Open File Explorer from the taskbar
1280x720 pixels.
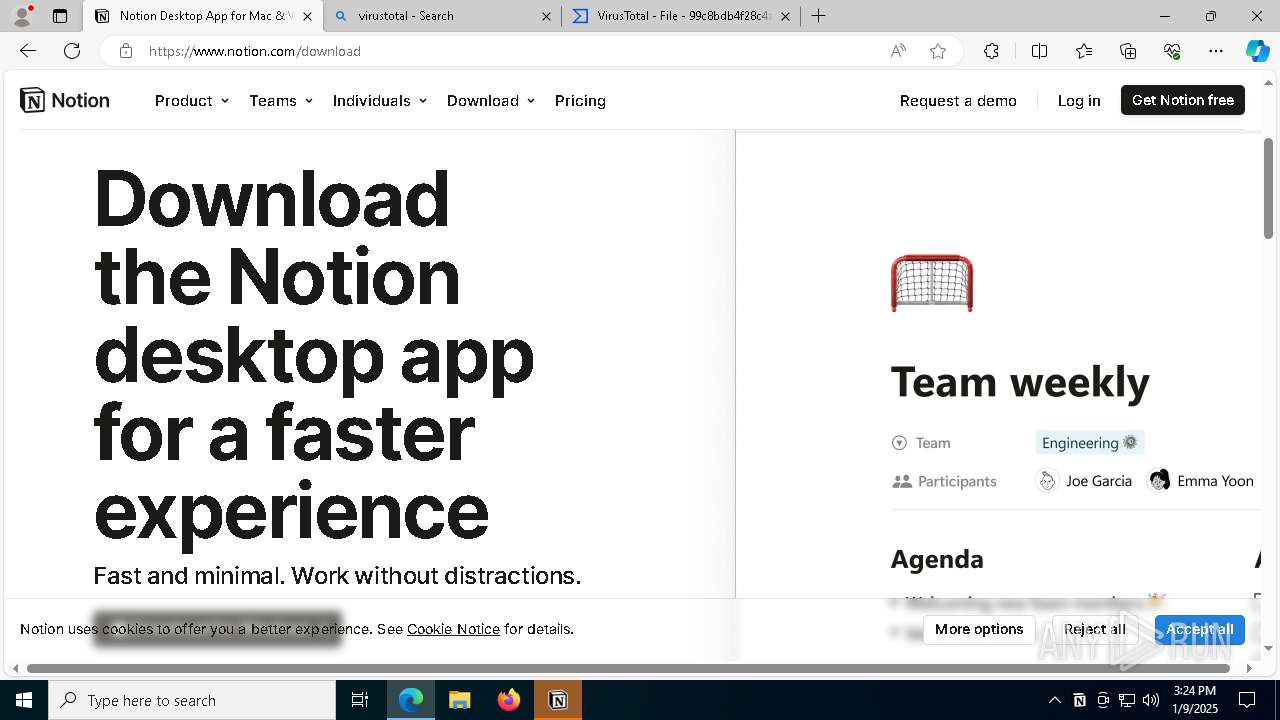[x=460, y=700]
